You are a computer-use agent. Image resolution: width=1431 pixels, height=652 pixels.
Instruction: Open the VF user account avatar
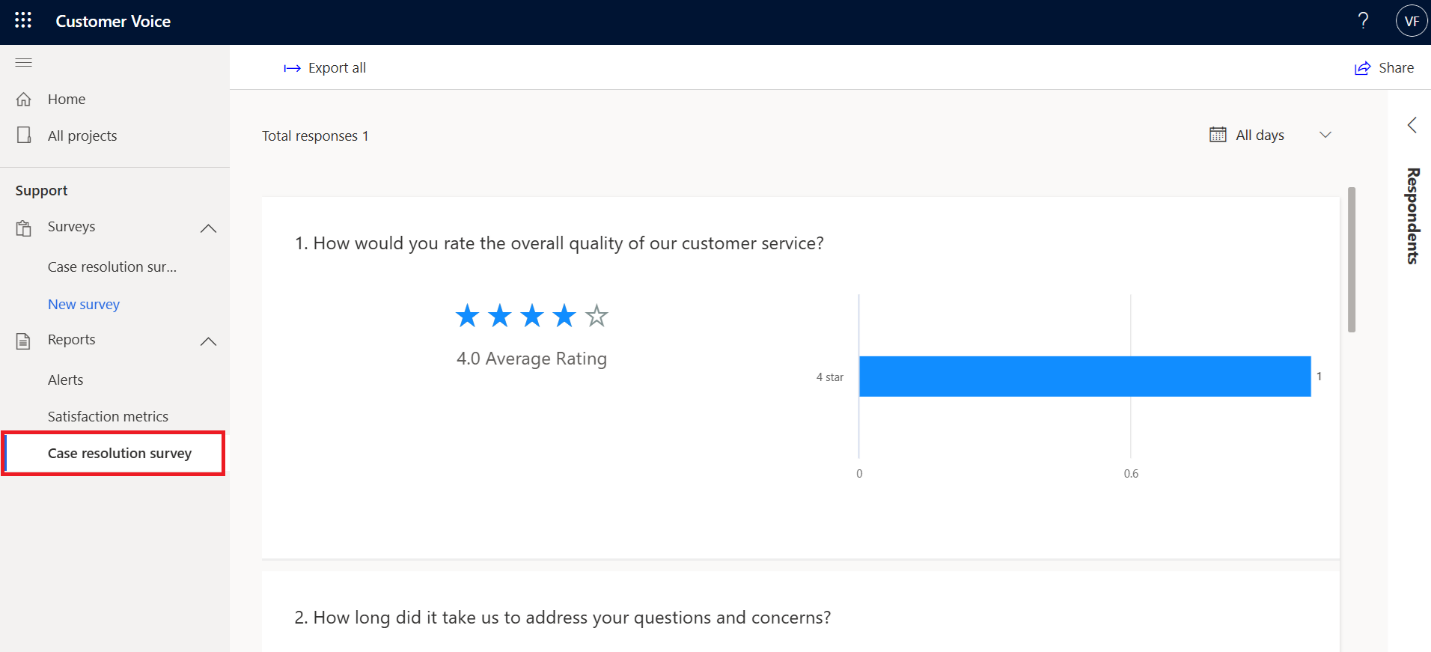click(1411, 21)
